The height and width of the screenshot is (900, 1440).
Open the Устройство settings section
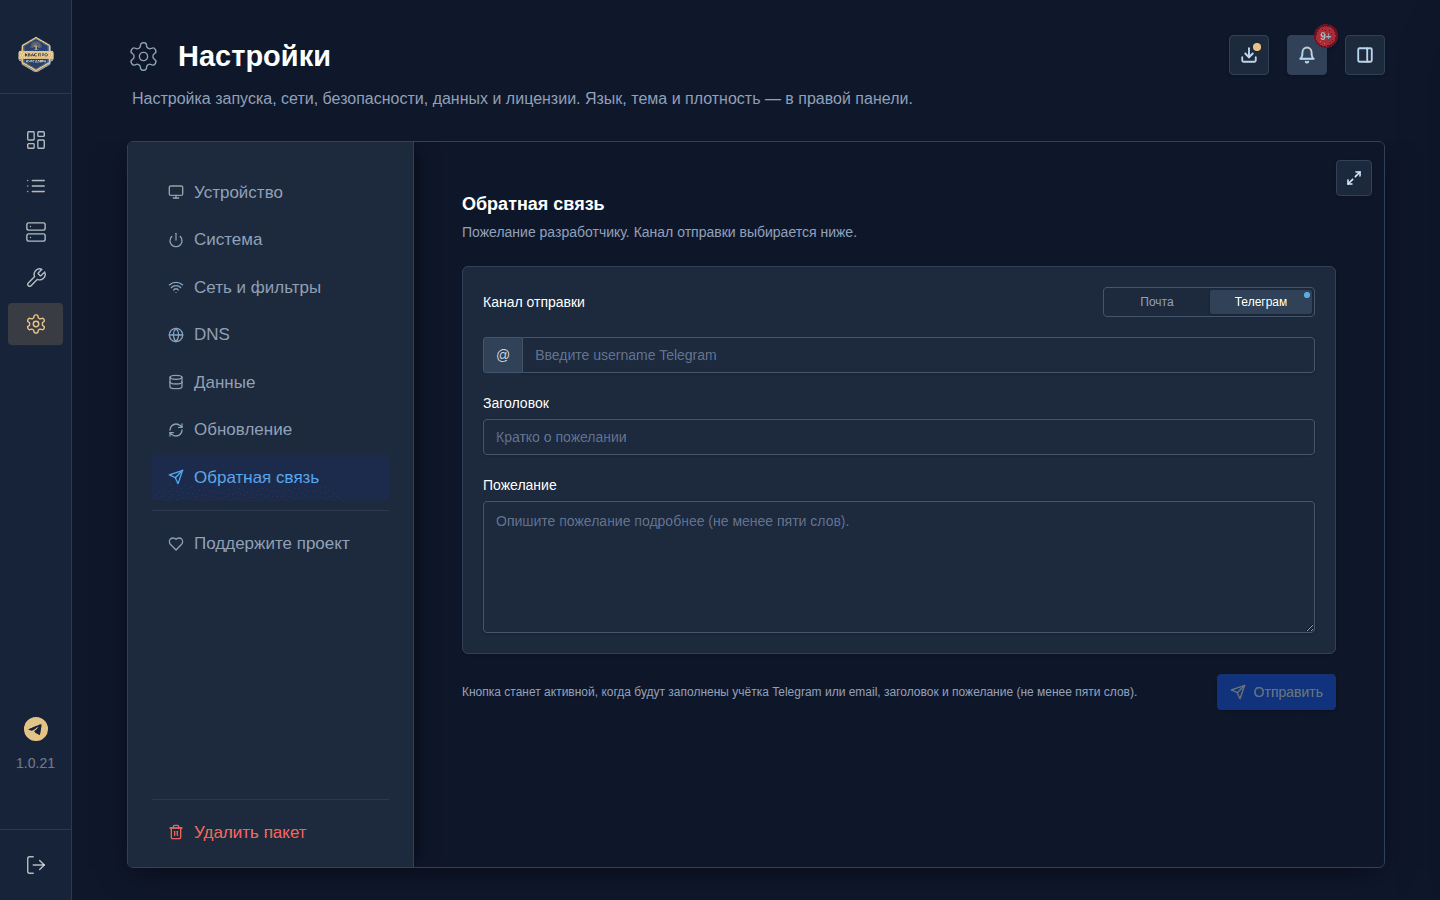tap(270, 192)
